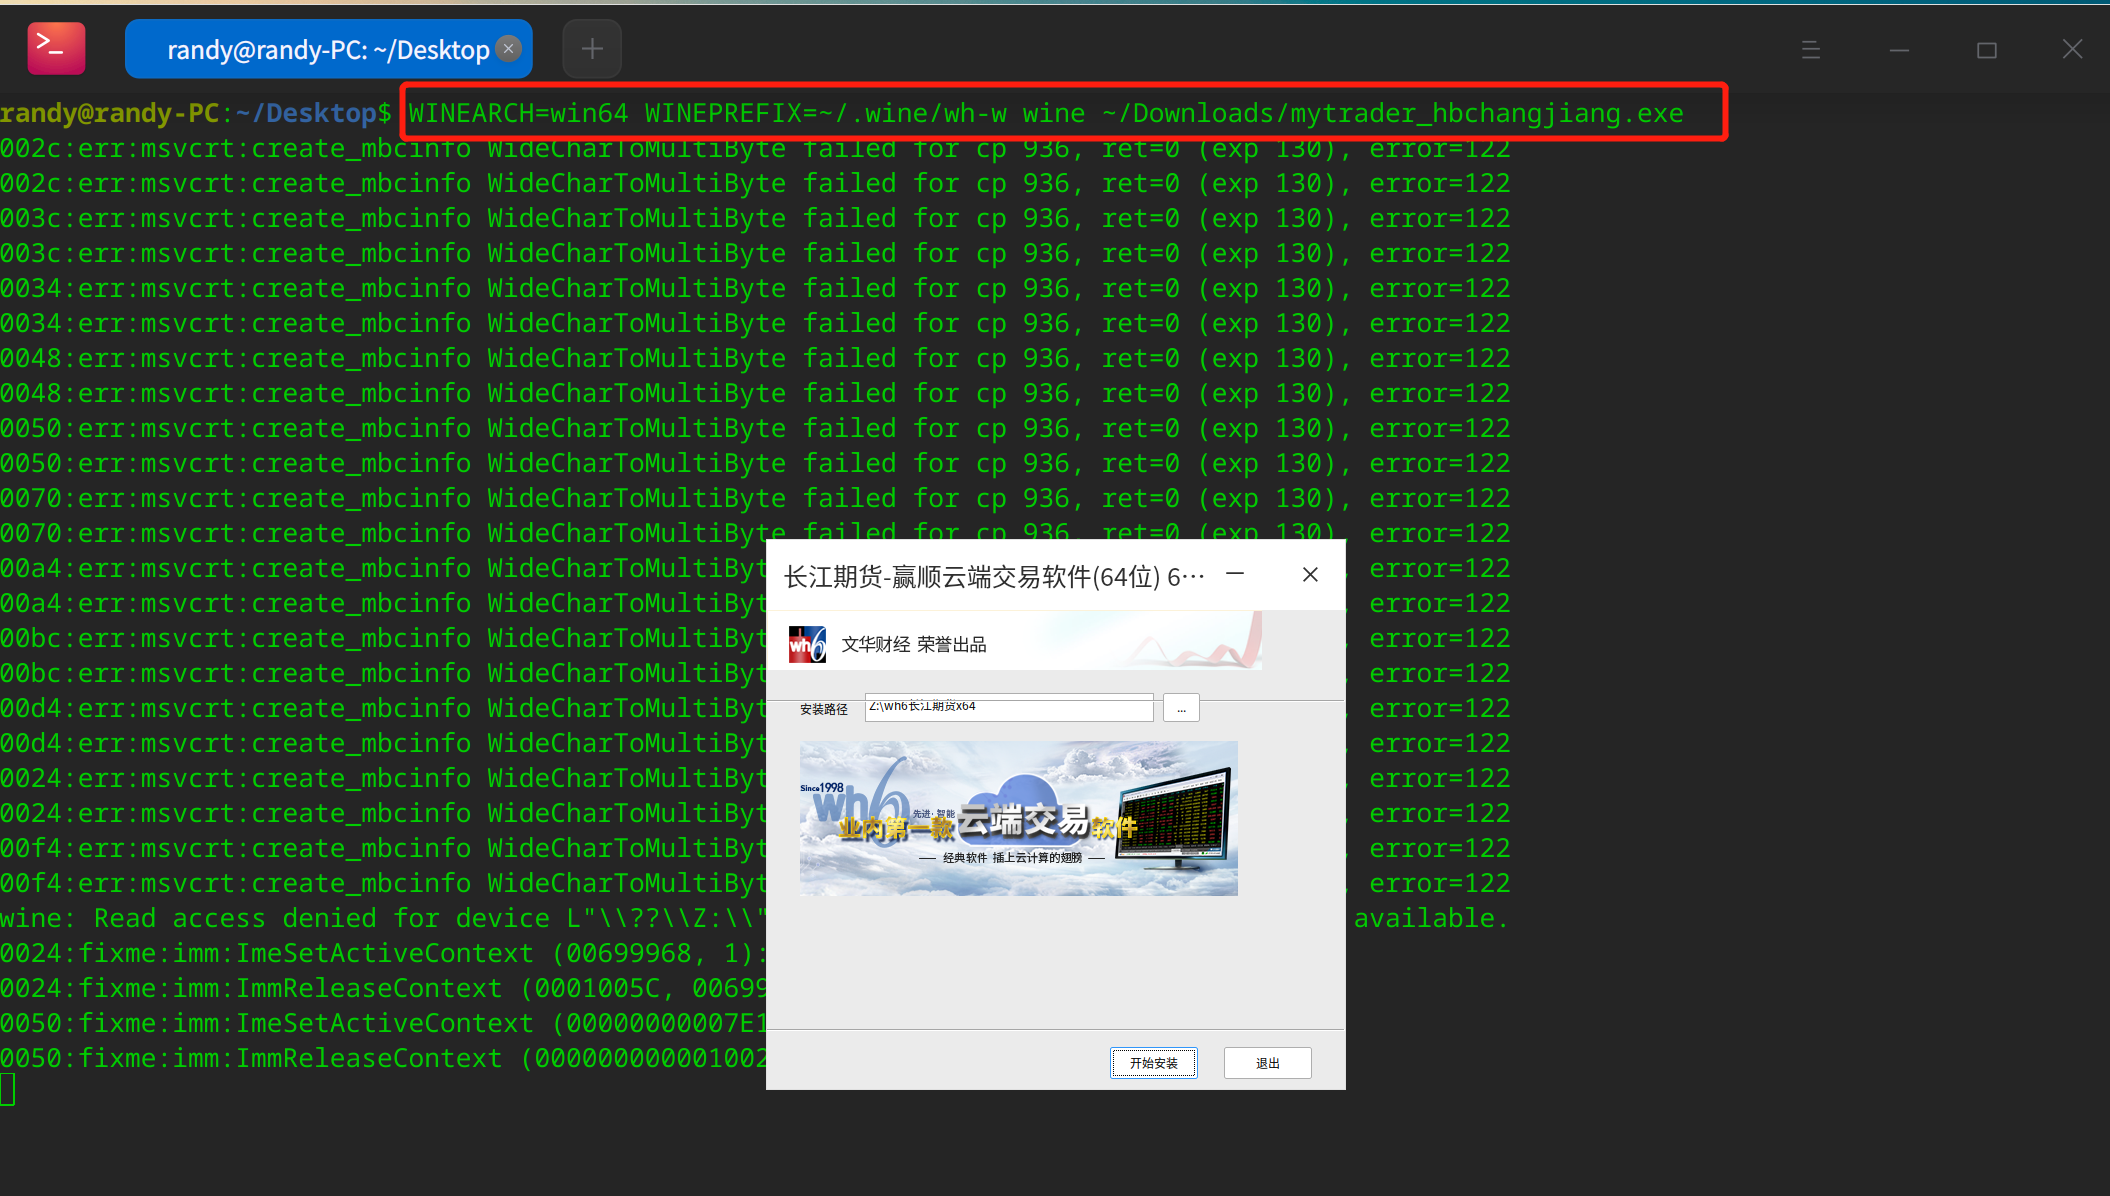2110x1196 pixels.
Task: Minimize the 长江期货 installer dialog
Action: [x=1235, y=574]
